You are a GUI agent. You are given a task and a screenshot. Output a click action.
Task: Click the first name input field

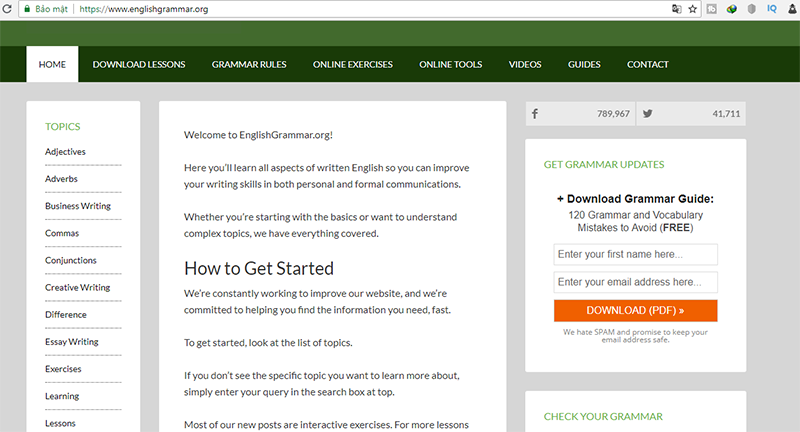(x=636, y=255)
